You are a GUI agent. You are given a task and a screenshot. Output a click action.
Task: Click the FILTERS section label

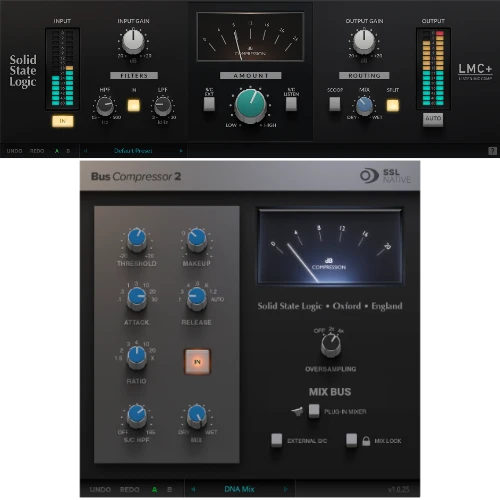click(134, 76)
